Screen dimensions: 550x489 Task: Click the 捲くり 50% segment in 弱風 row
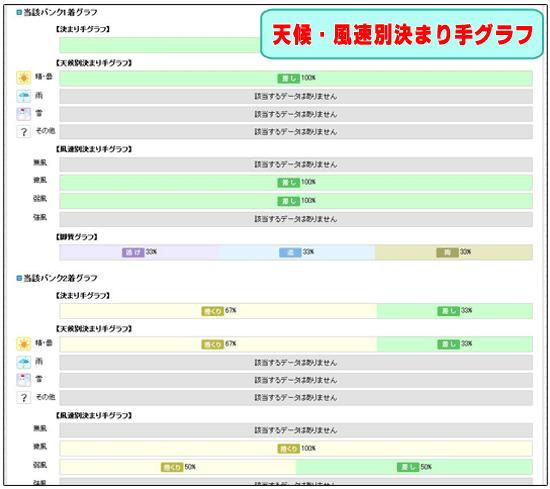click(178, 467)
